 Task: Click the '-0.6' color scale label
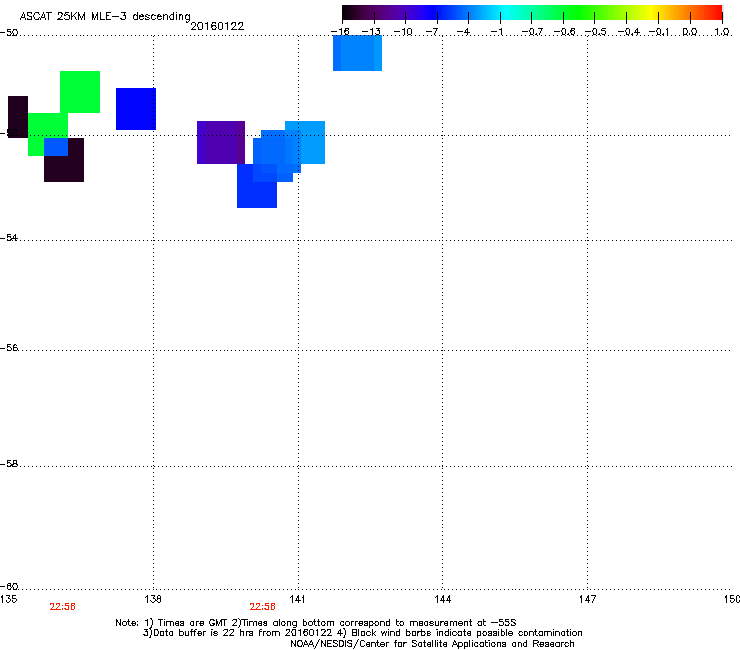coord(564,32)
